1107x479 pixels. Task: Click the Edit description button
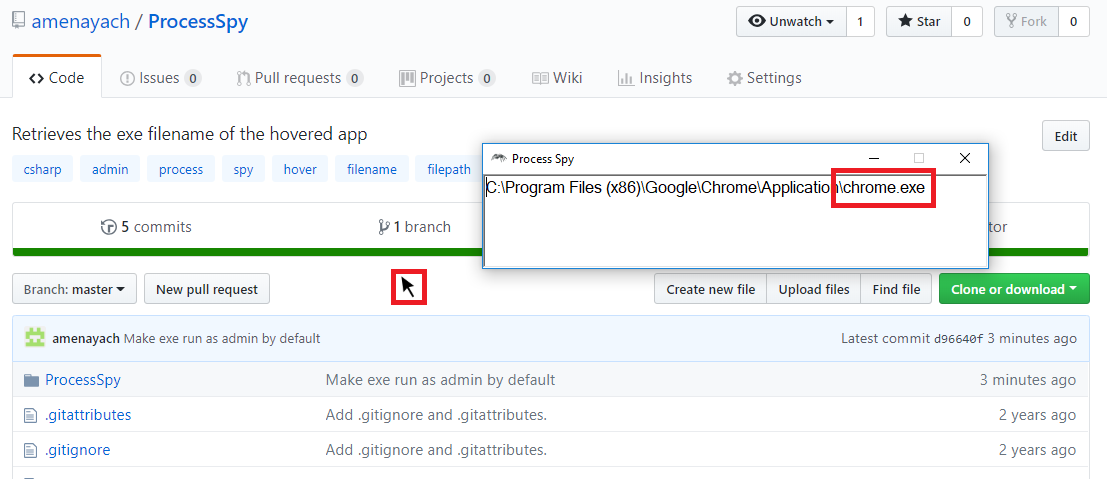1065,137
